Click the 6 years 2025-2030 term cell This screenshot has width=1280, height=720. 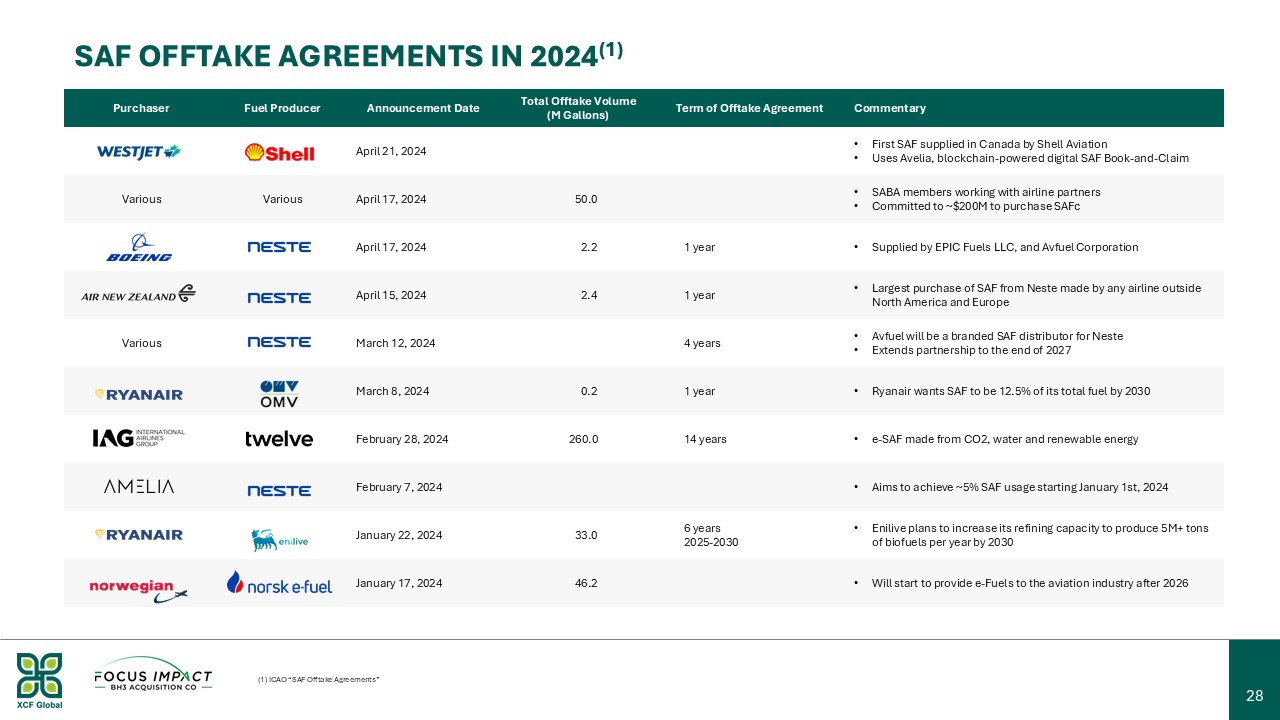pyautogui.click(x=709, y=535)
